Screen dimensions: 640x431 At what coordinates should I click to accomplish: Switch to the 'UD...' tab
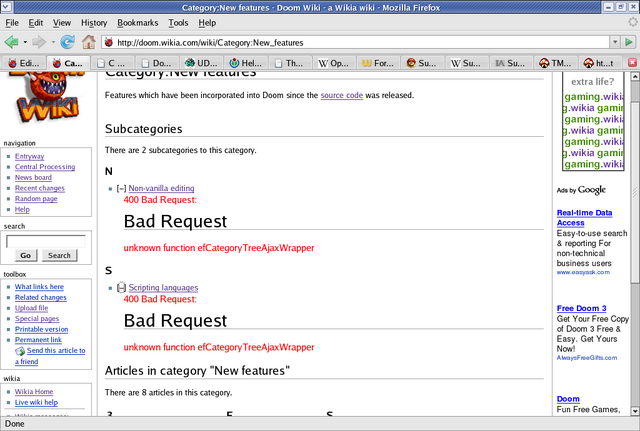pyautogui.click(x=201, y=63)
